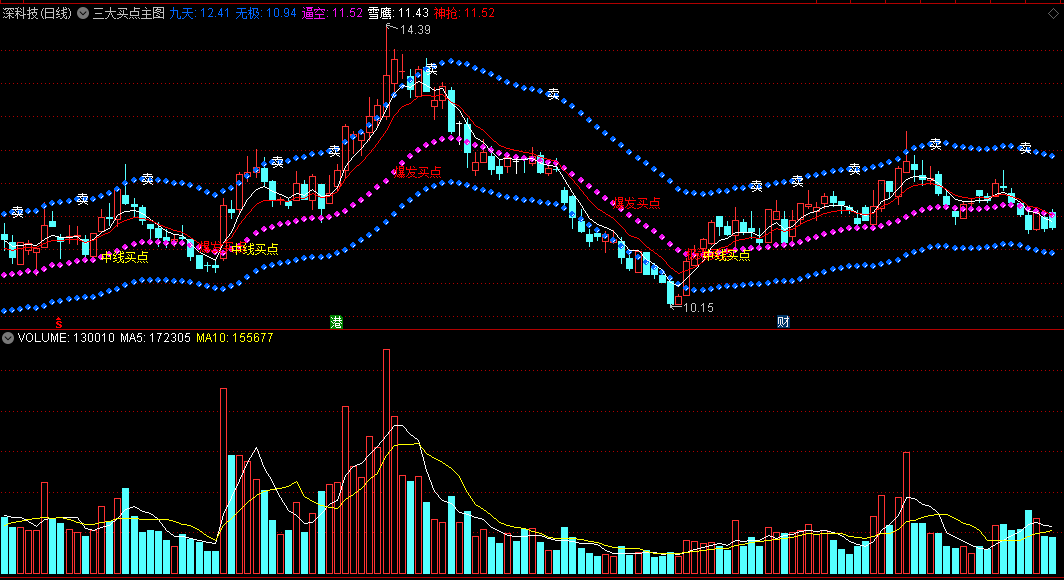This screenshot has width=1064, height=580.
Task: Click the 九天: 12.41 indicator value
Action: click(x=200, y=13)
